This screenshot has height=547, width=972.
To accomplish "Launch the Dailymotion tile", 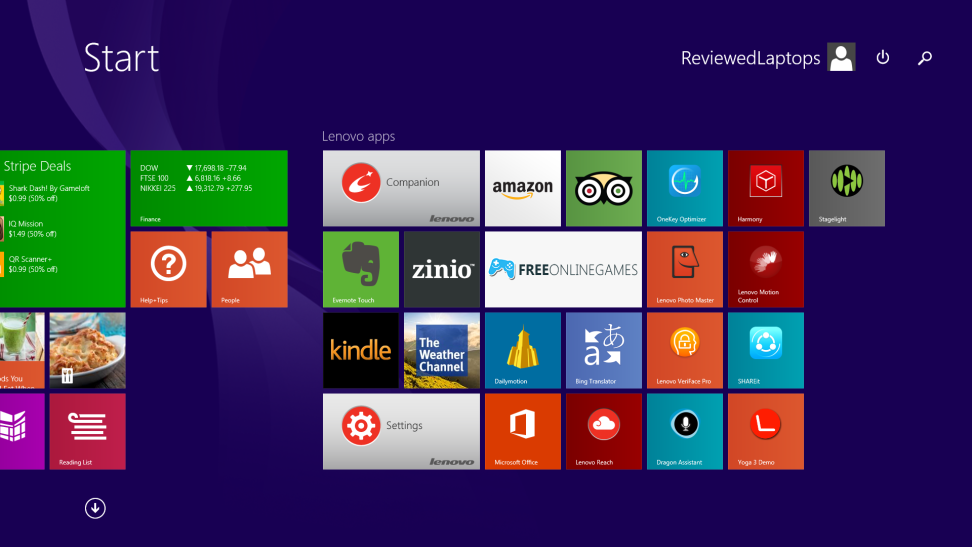I will [x=523, y=350].
